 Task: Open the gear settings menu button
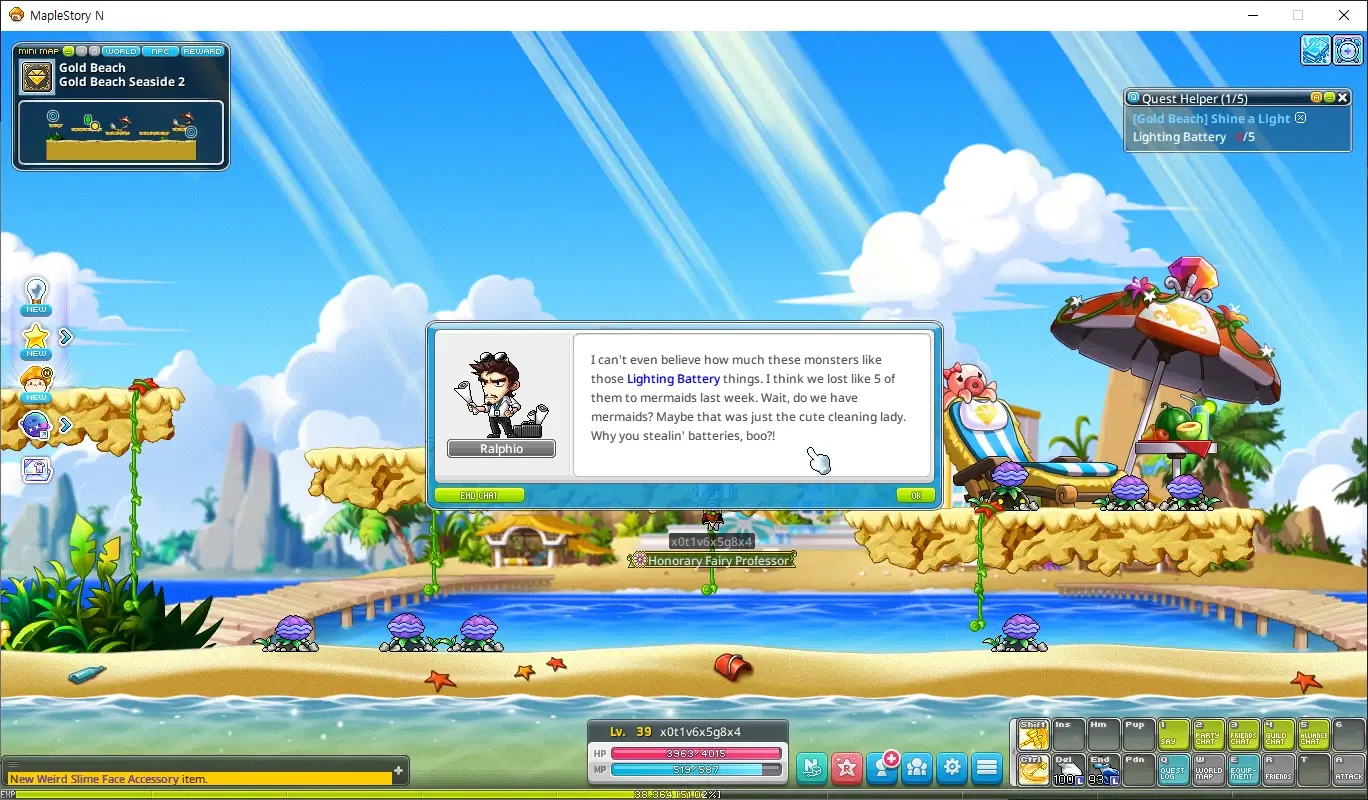pos(952,767)
